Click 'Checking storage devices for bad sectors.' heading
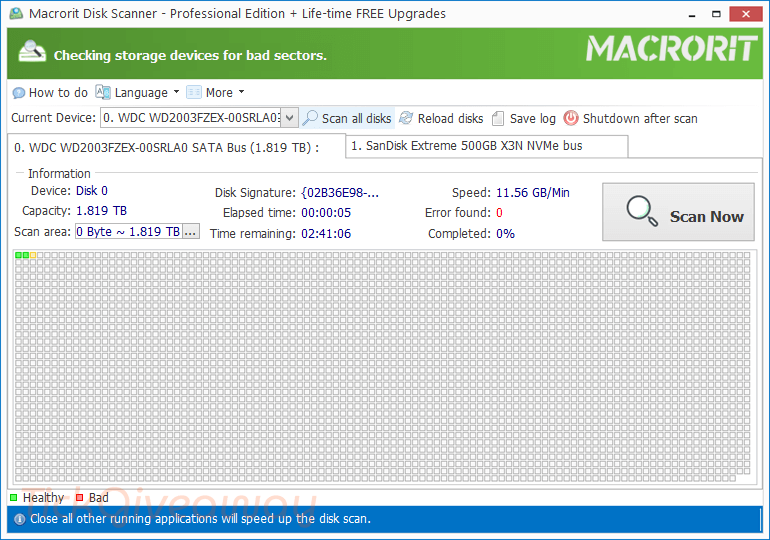 [190, 55]
